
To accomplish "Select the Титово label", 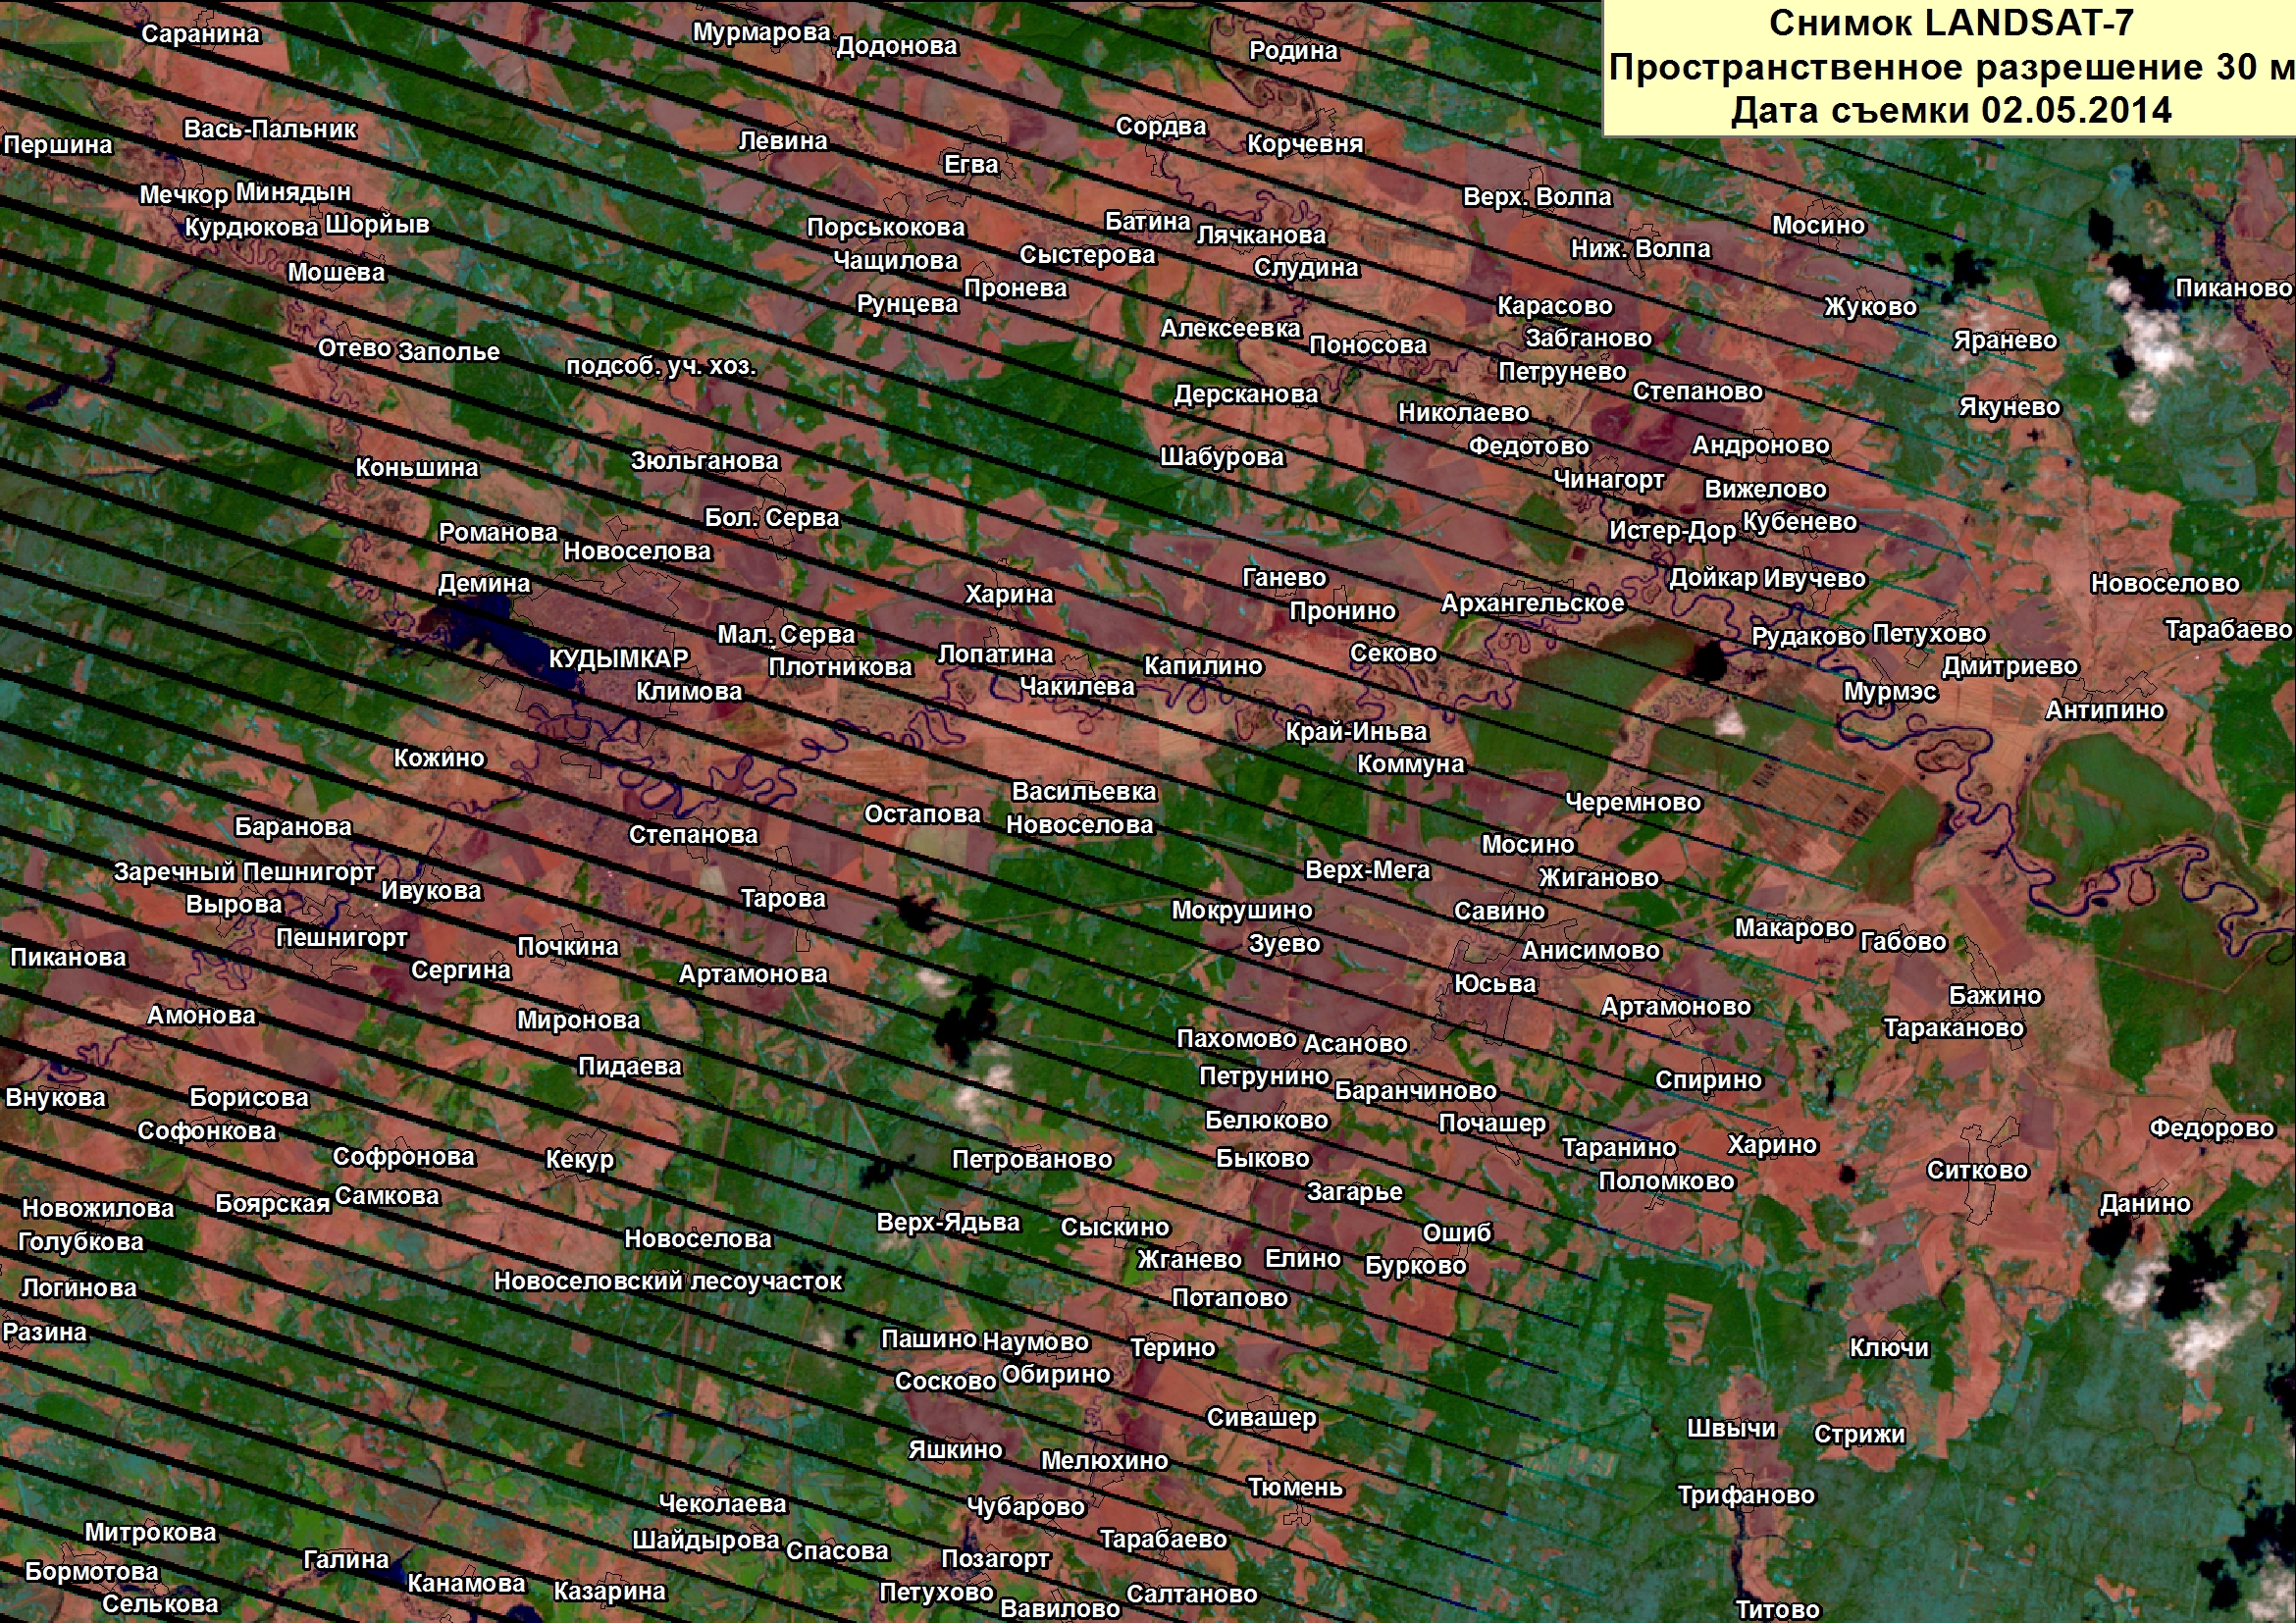I will coord(1778,1610).
